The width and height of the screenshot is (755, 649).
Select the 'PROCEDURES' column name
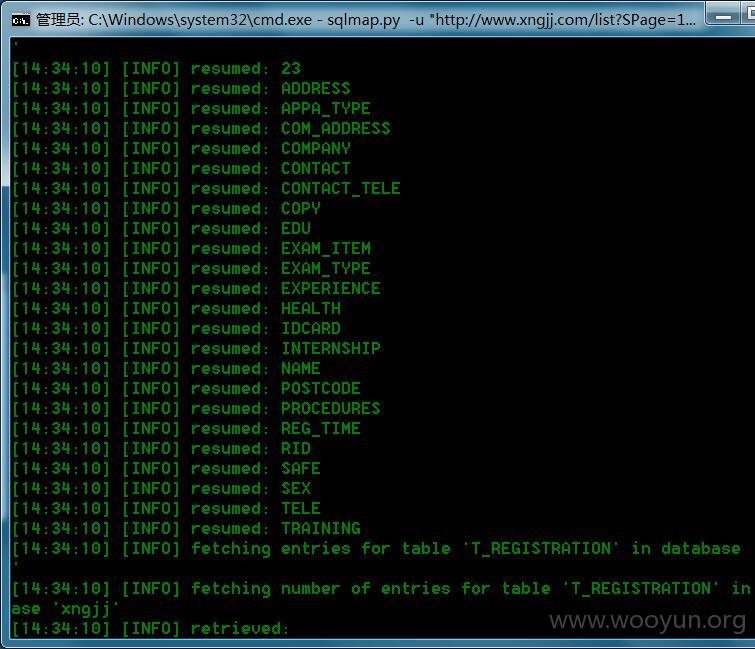tap(331, 408)
